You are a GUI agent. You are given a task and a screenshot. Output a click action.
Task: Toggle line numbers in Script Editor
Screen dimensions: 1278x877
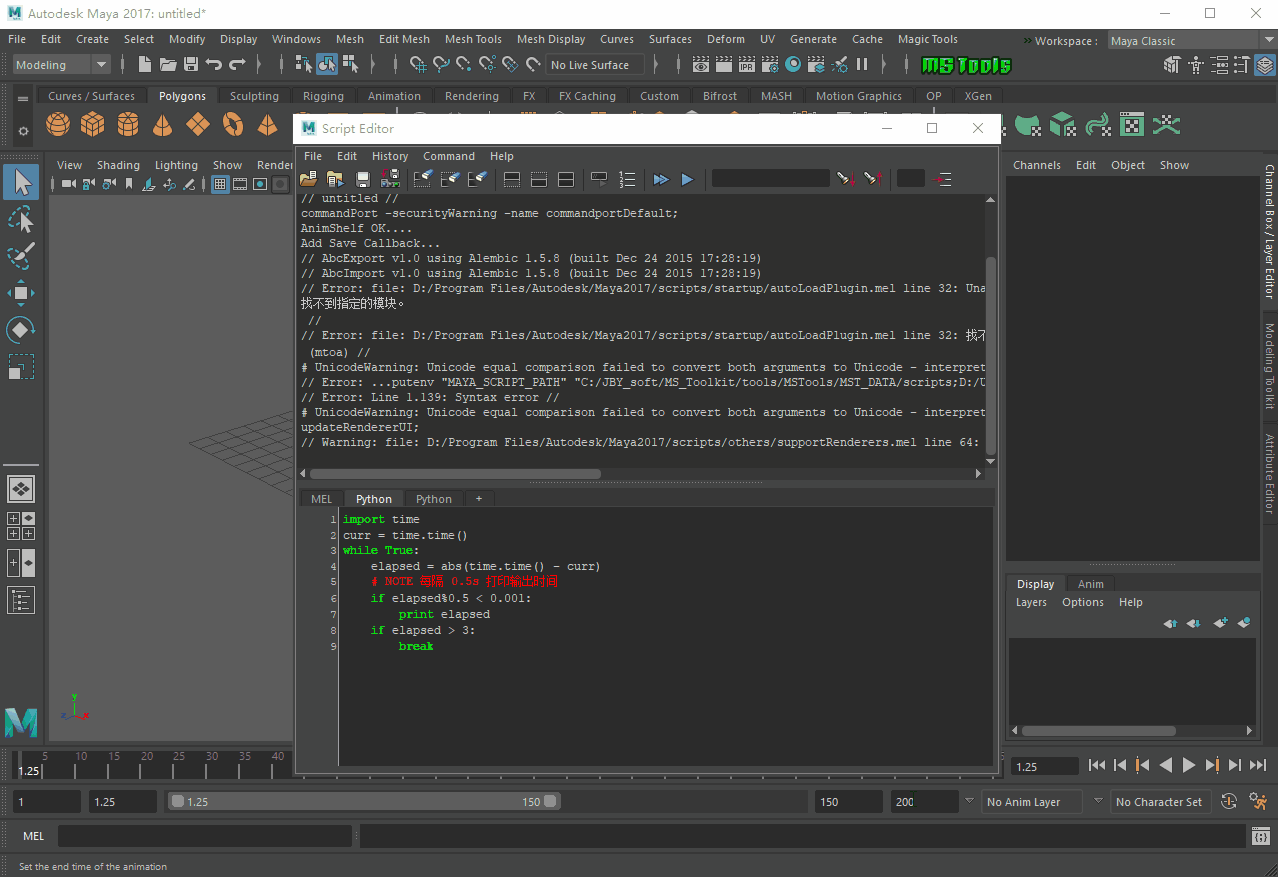(627, 179)
